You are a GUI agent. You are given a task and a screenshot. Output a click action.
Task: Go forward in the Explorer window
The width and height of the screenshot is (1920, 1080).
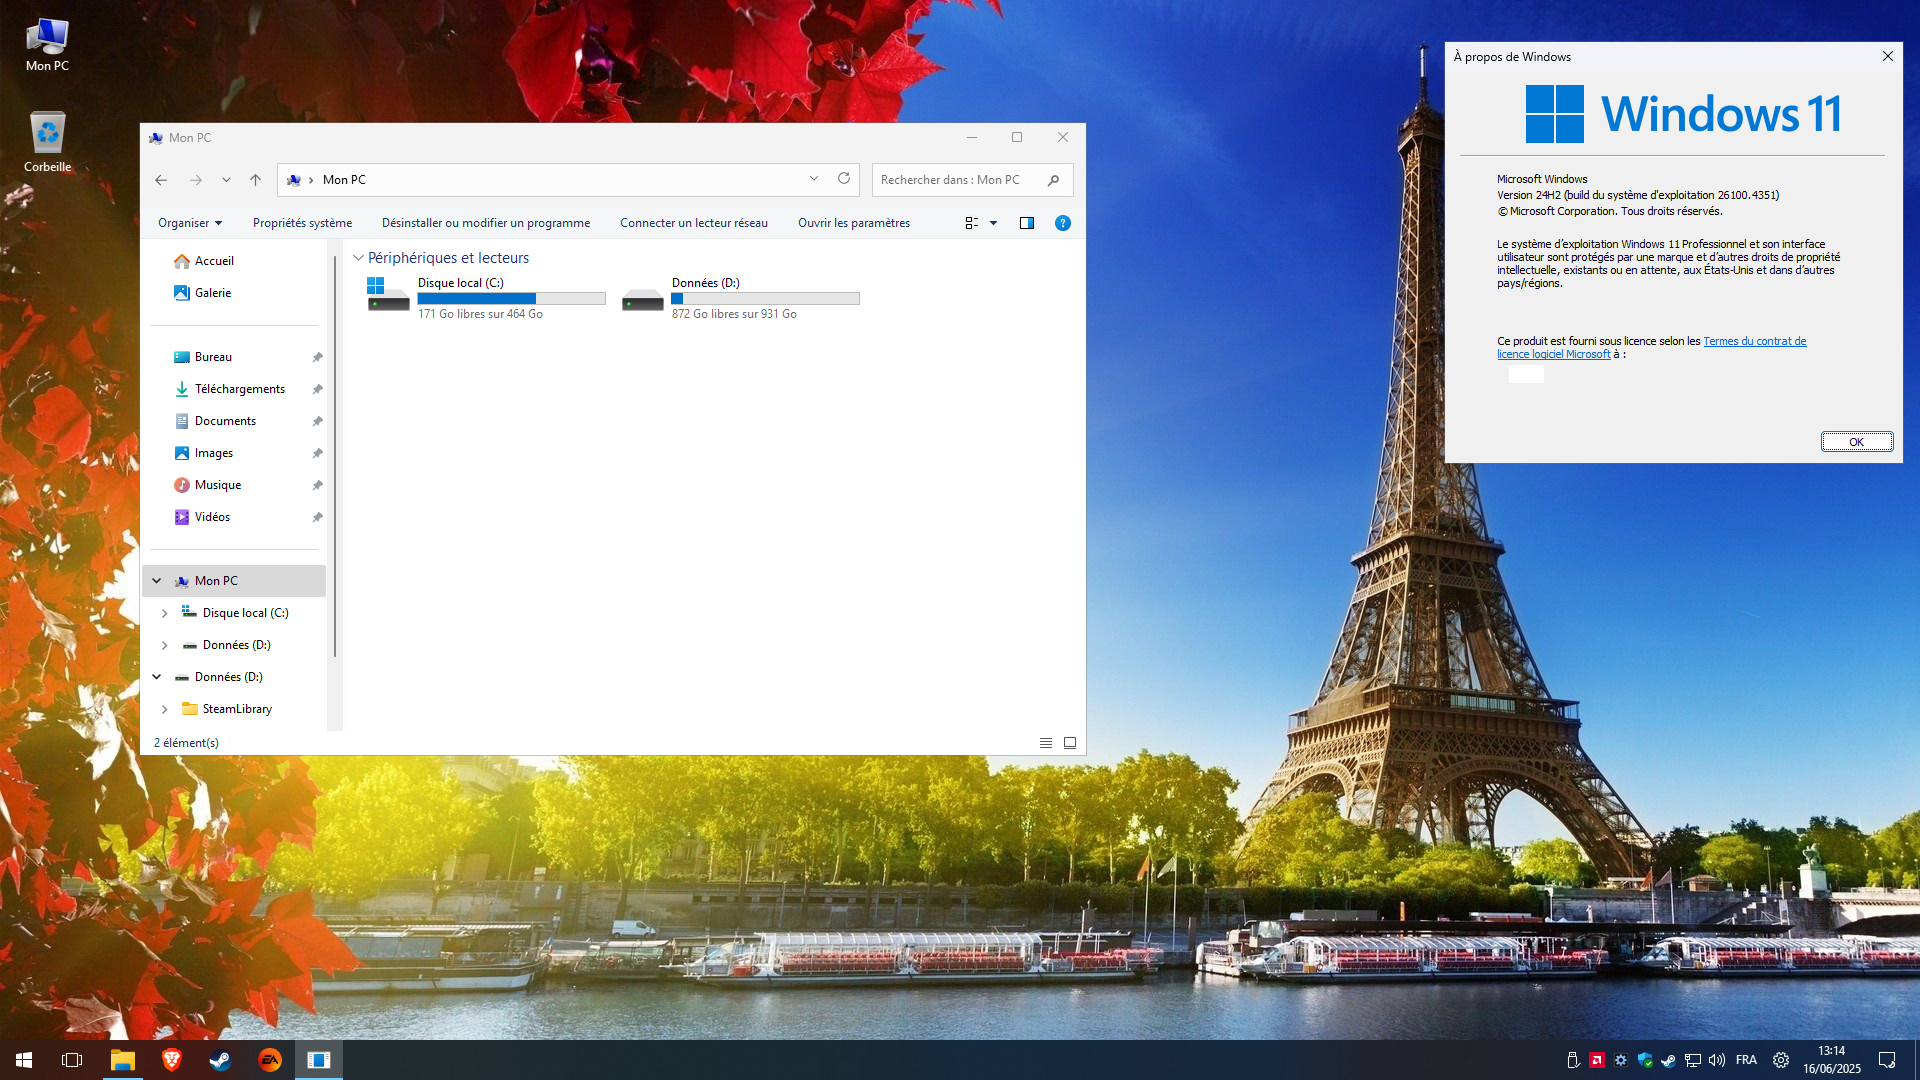pyautogui.click(x=196, y=180)
